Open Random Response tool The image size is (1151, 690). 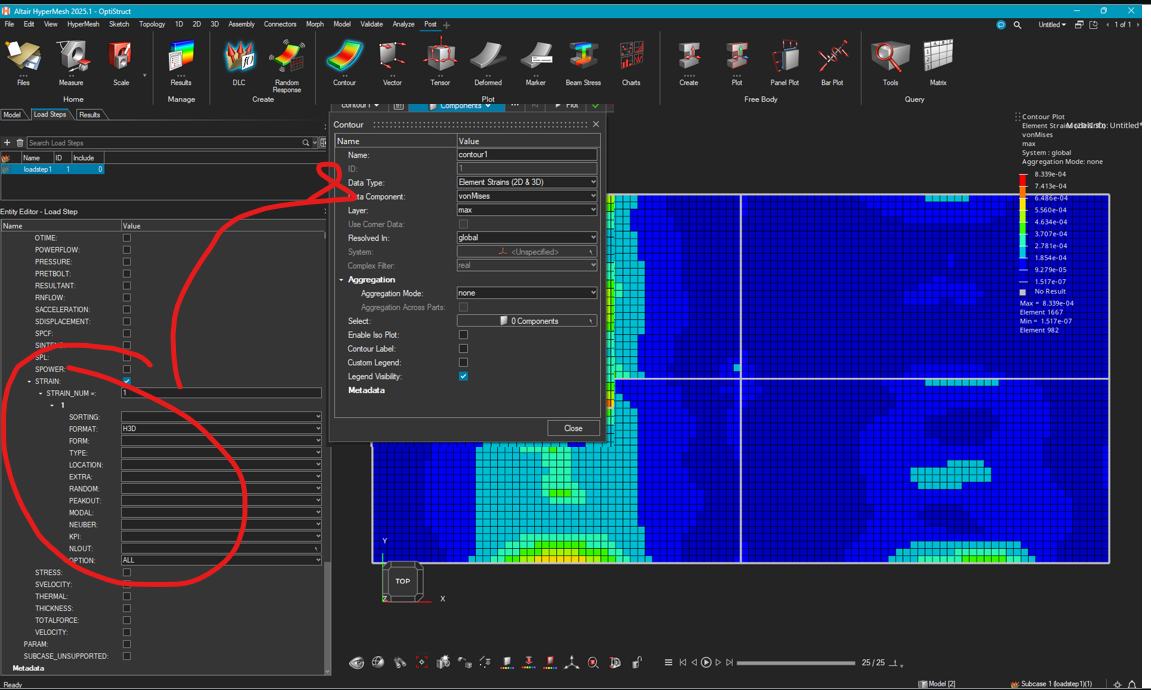[x=287, y=66]
